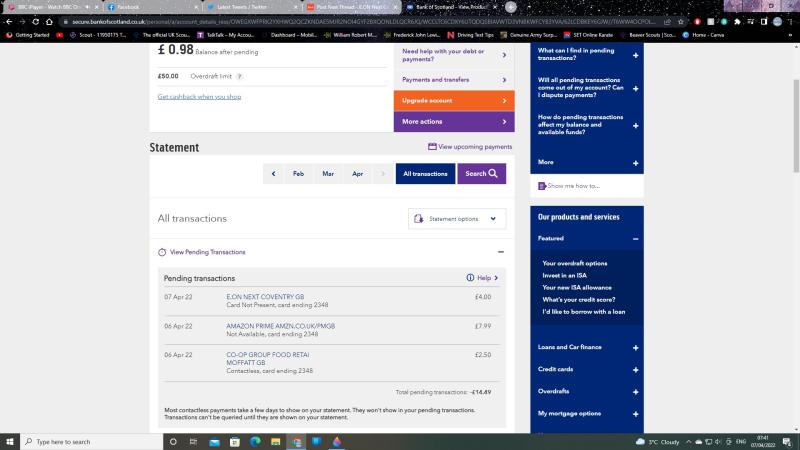
Task: Click the Show me how to icon
Action: (542, 186)
